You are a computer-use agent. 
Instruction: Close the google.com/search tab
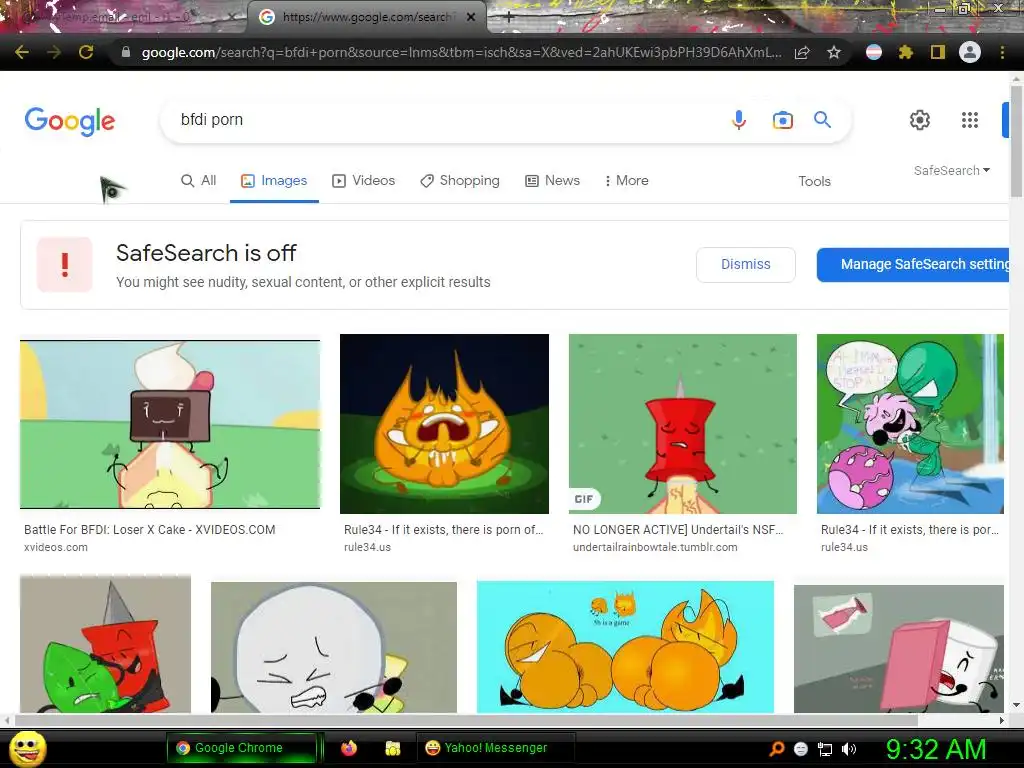coord(471,17)
